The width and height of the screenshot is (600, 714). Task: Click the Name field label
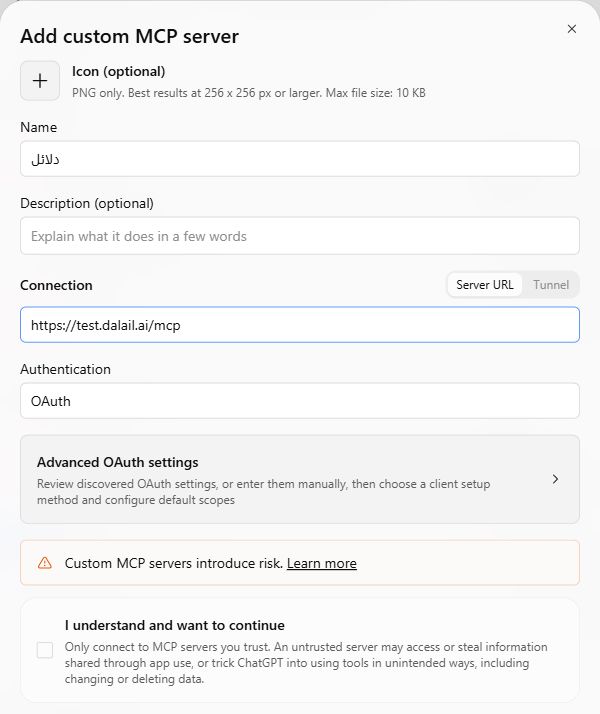pyautogui.click(x=39, y=127)
